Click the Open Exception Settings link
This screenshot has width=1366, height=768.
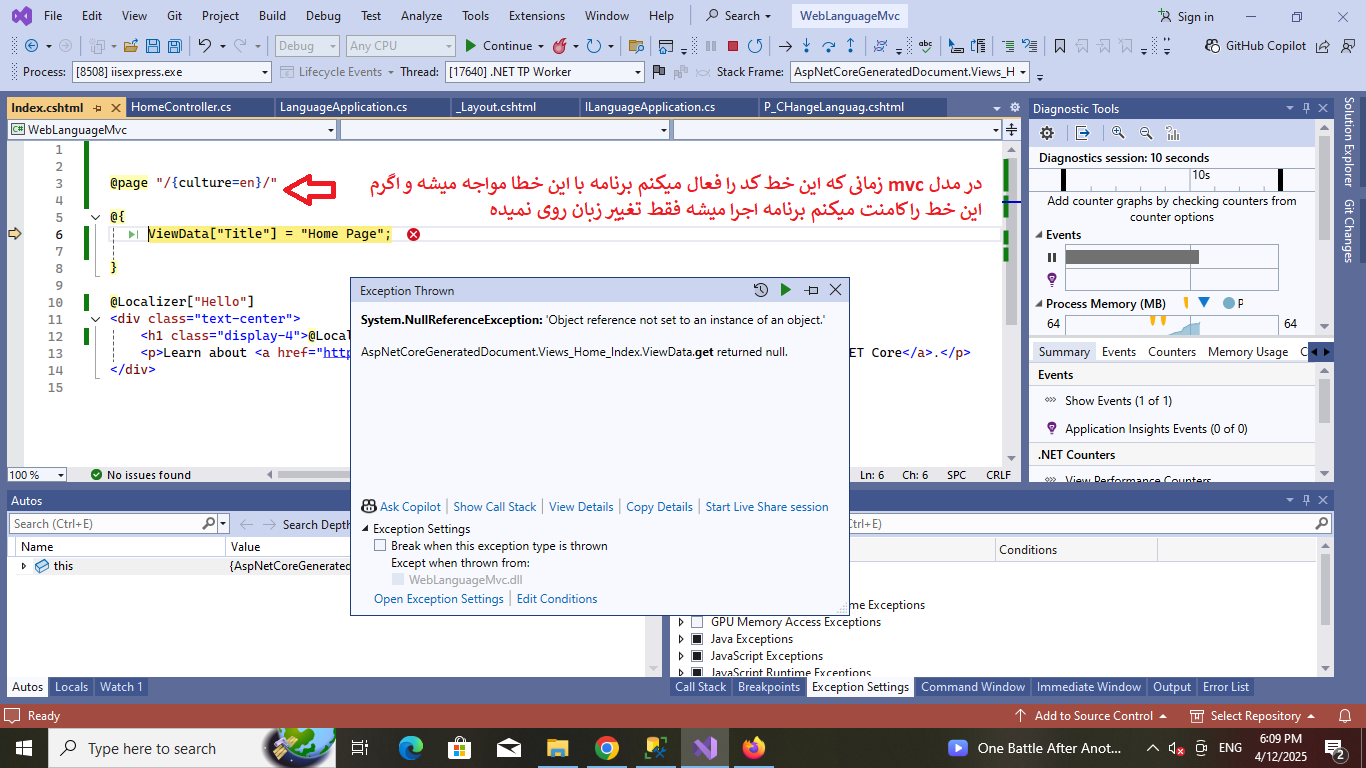point(439,599)
